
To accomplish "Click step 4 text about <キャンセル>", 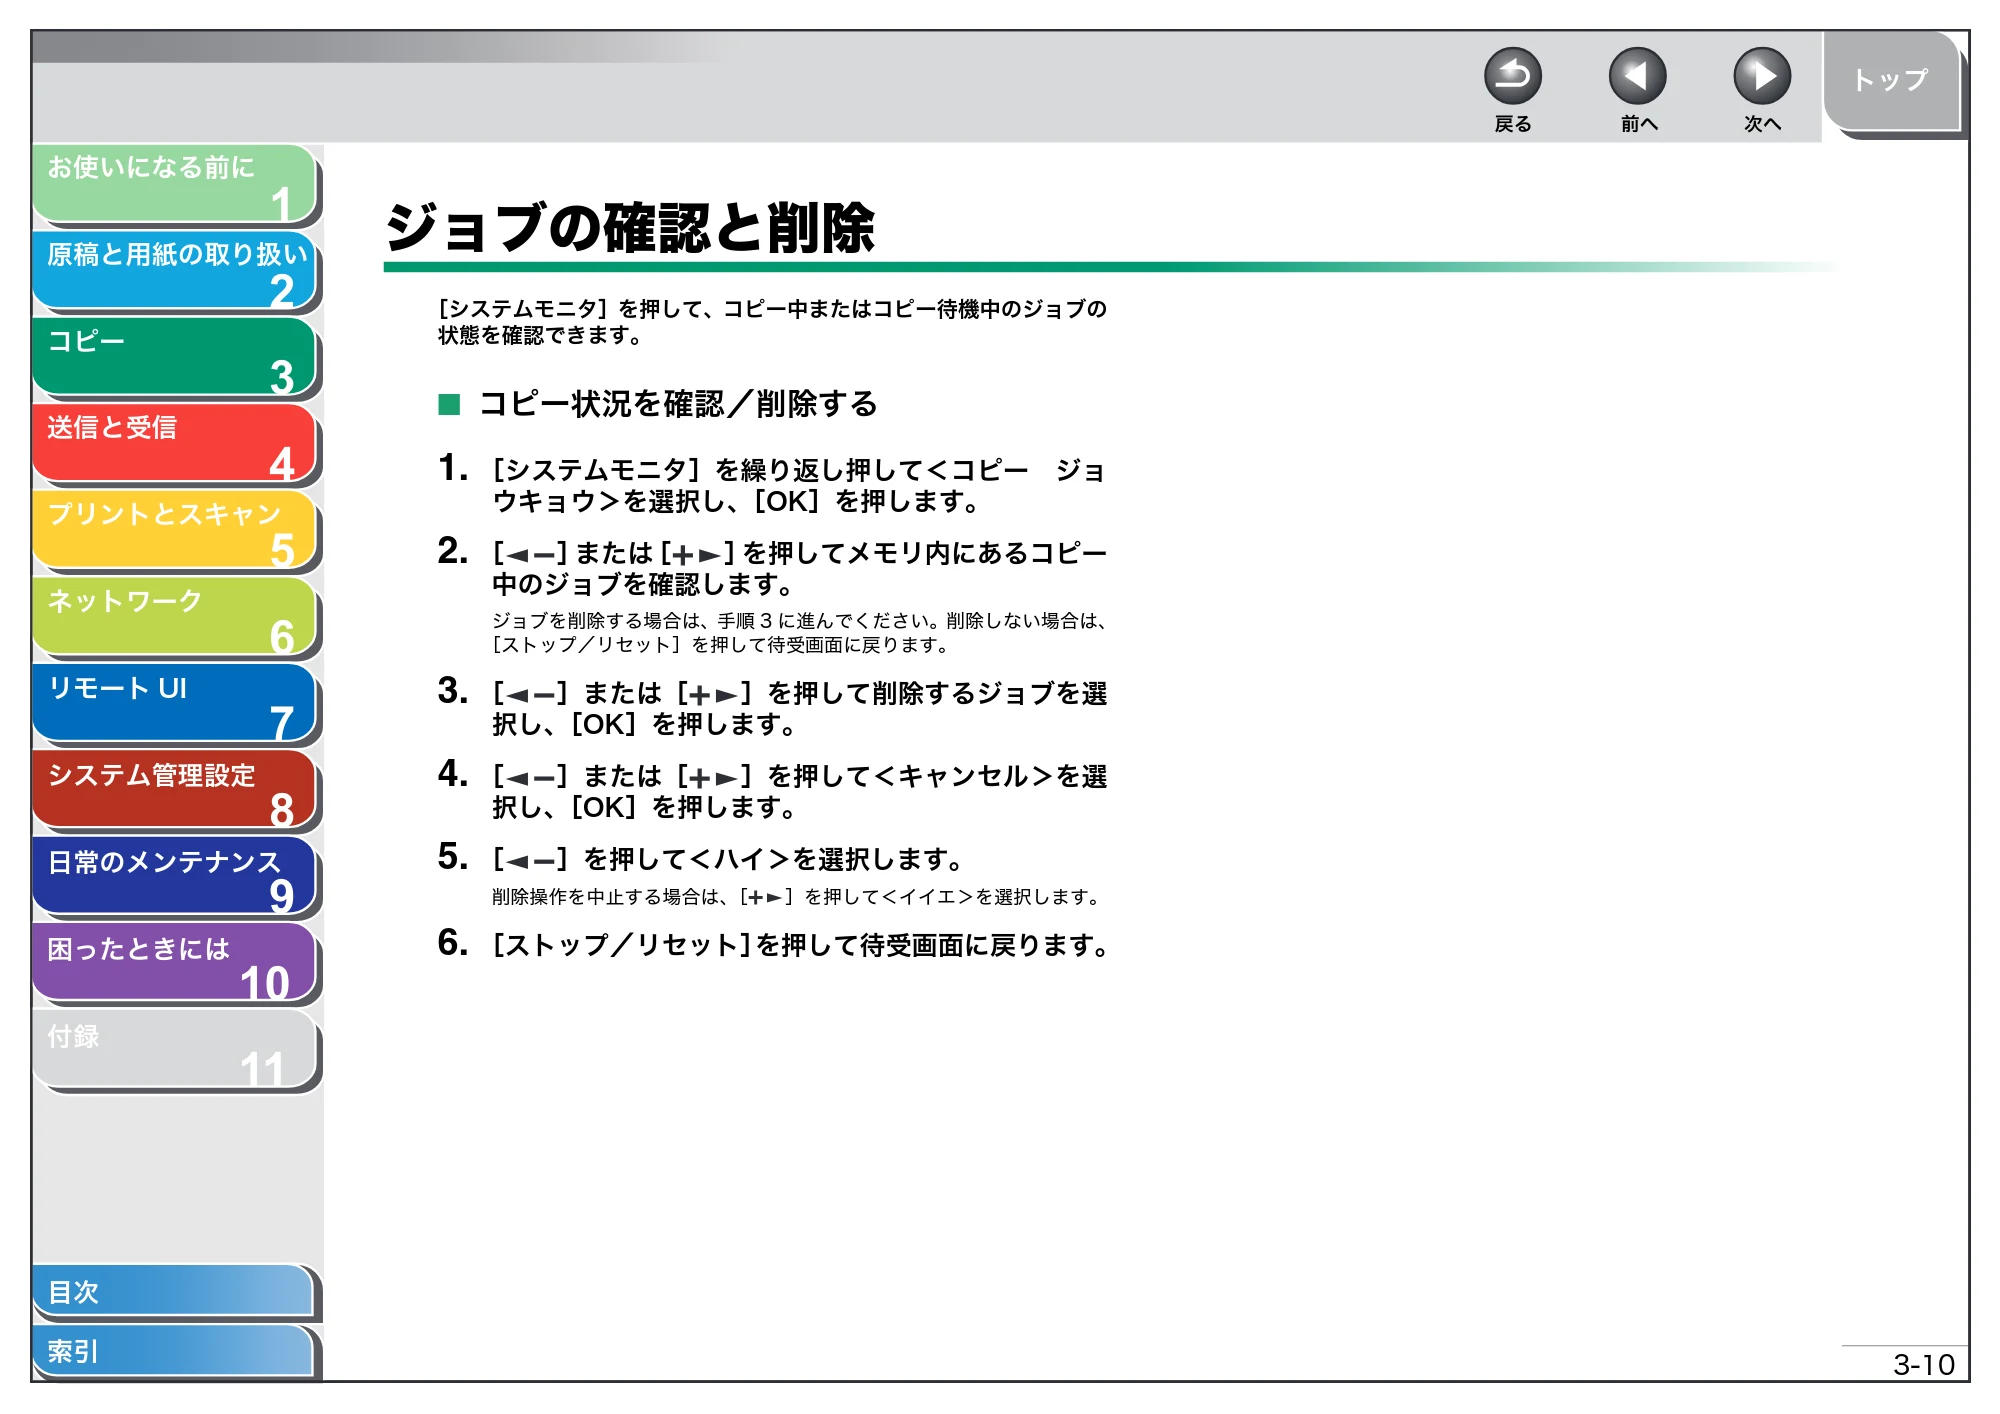I will (799, 791).
